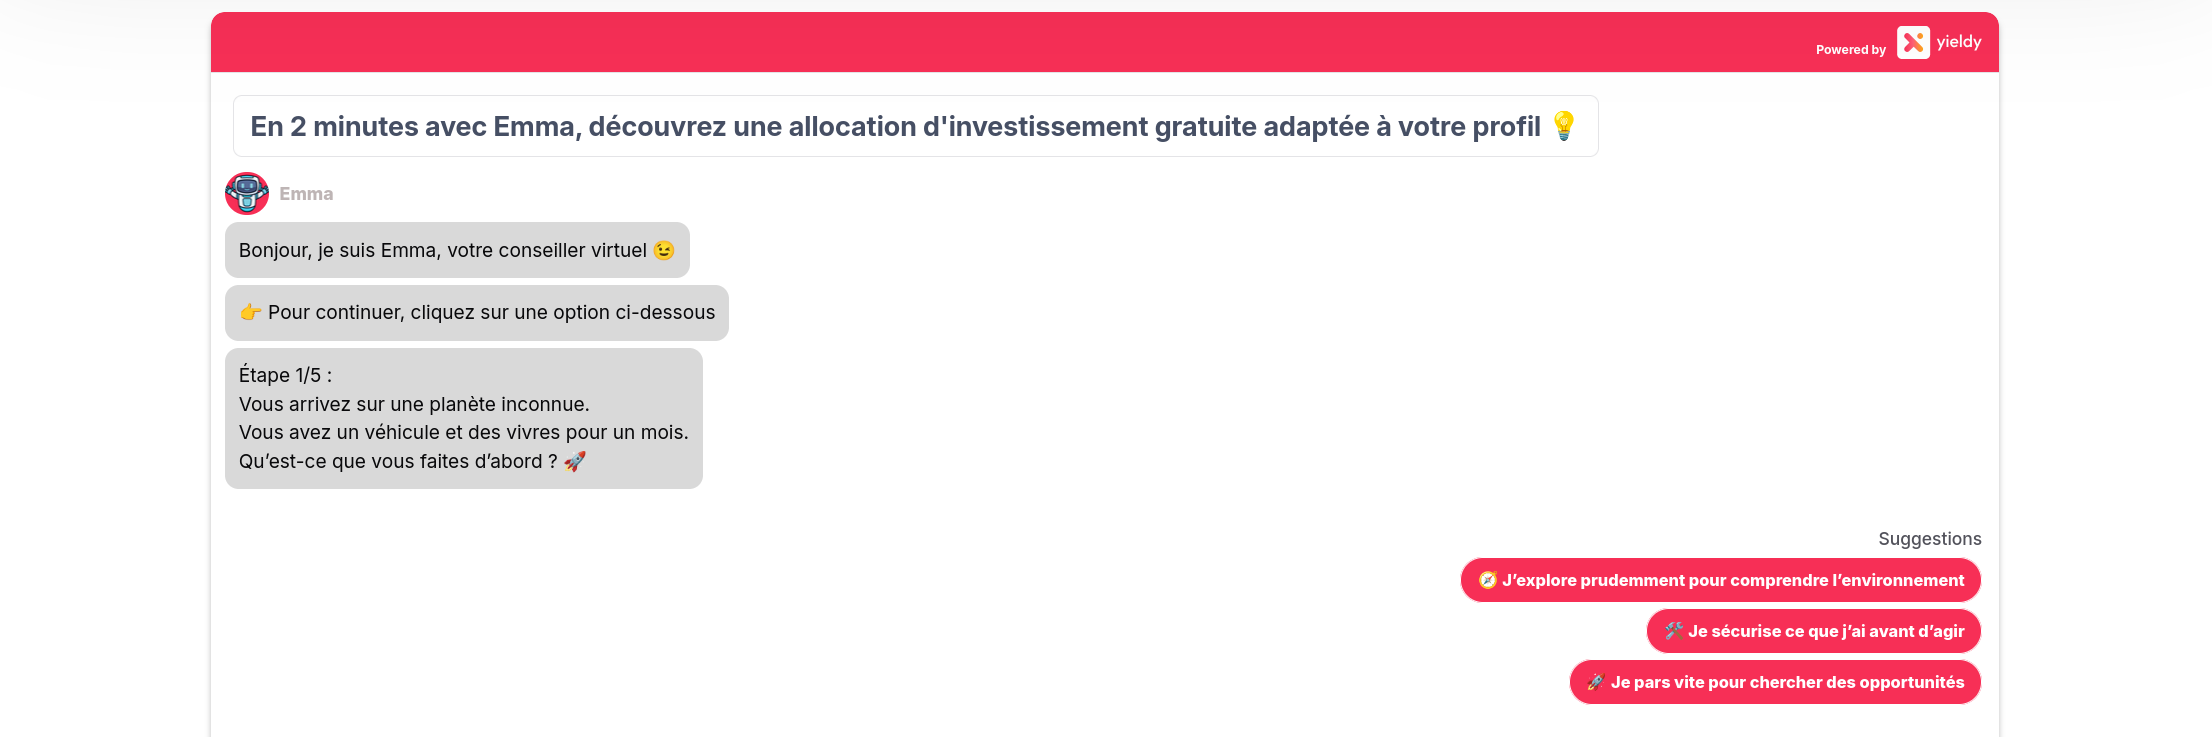The width and height of the screenshot is (2212, 737).
Task: Click the Étape 1/5 message bubble
Action: point(463,418)
